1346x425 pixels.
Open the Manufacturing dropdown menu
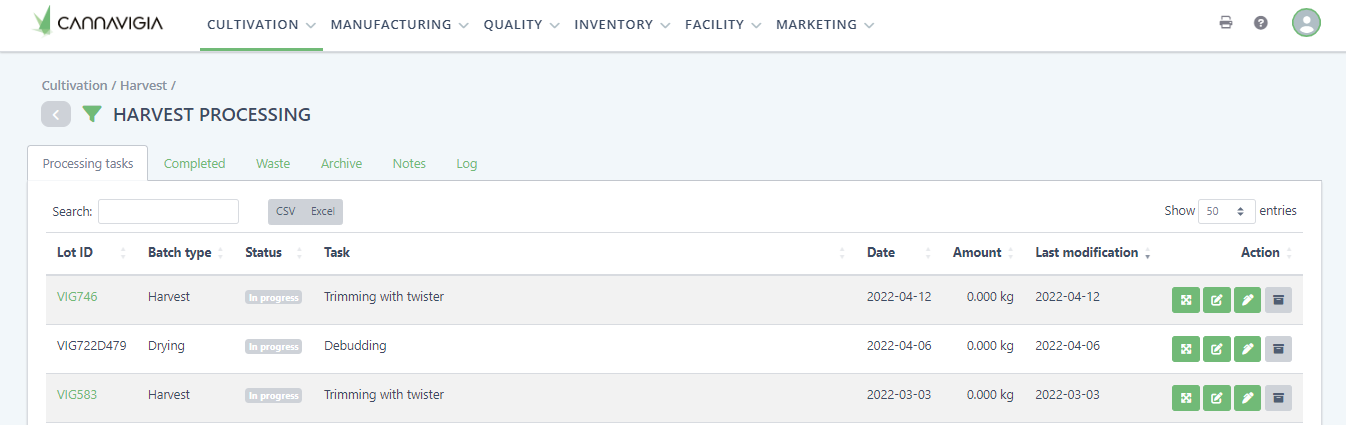click(x=399, y=25)
